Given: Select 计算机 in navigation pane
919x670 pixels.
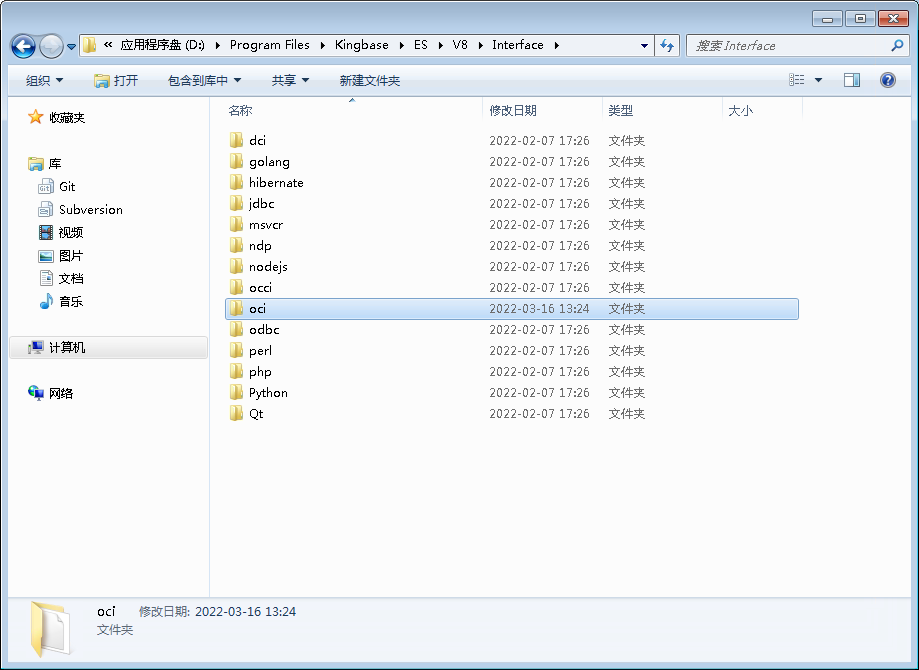Looking at the screenshot, I should 108,348.
